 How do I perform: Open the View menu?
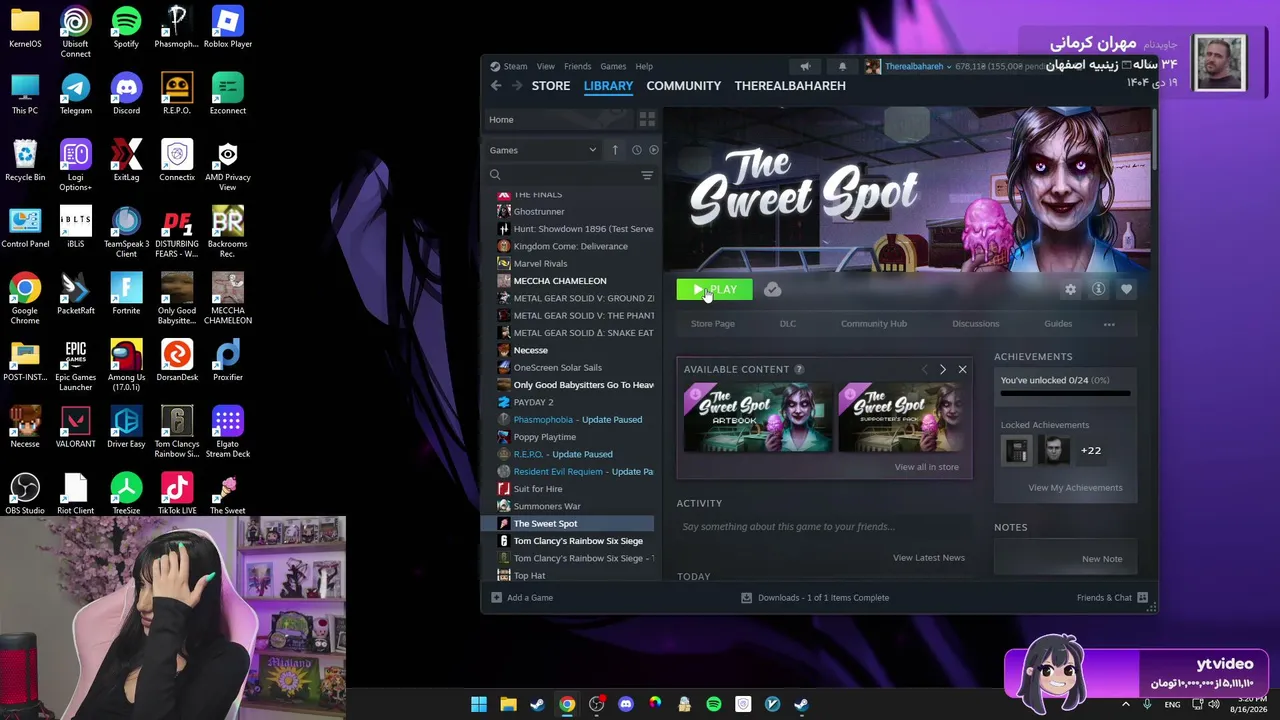click(545, 67)
